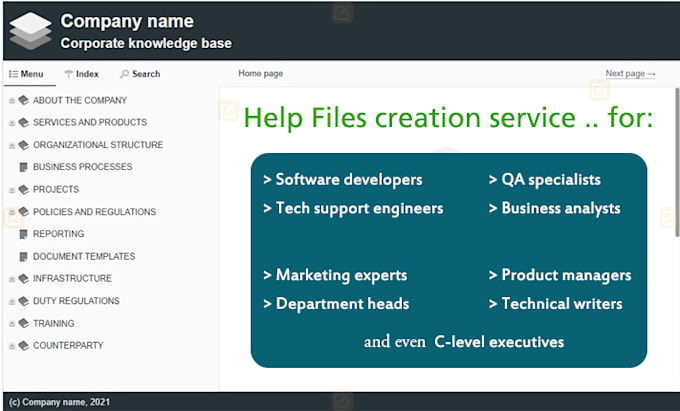The width and height of the screenshot is (680, 411).
Task: Expand the POLICIES AND REGULATIONS node
Action: click(12, 212)
